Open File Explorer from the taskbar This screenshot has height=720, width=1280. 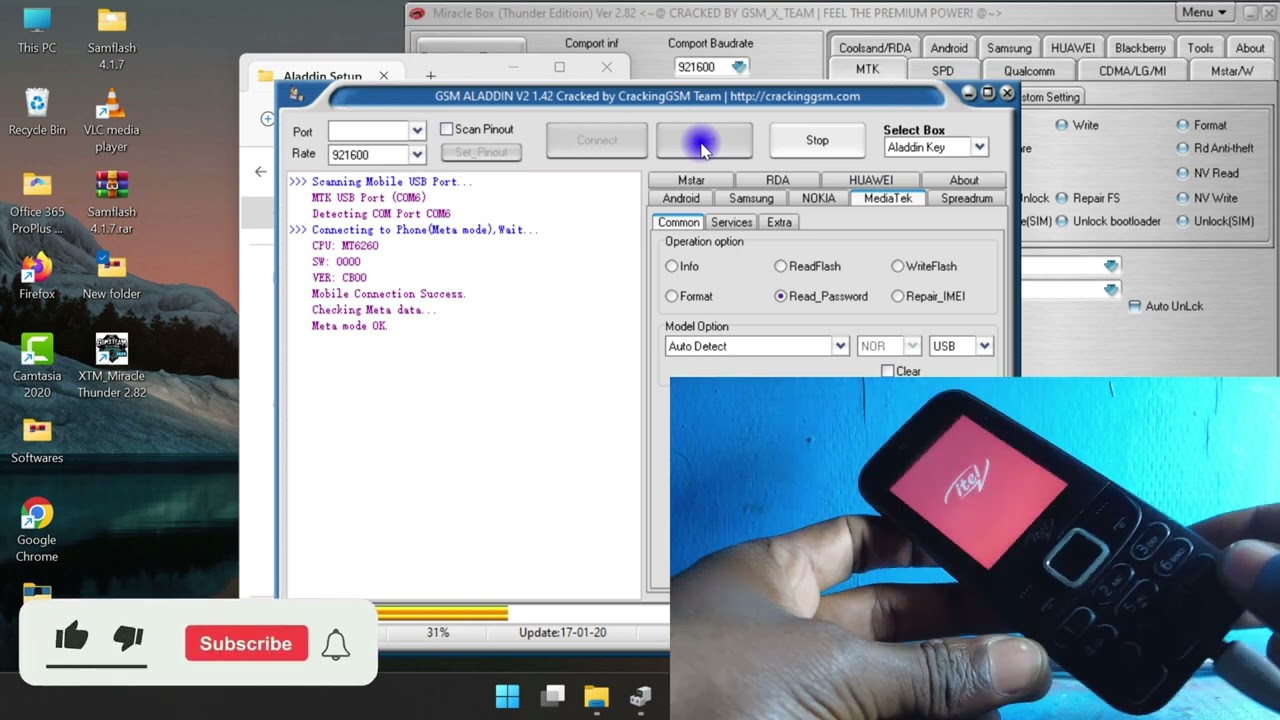[596, 696]
